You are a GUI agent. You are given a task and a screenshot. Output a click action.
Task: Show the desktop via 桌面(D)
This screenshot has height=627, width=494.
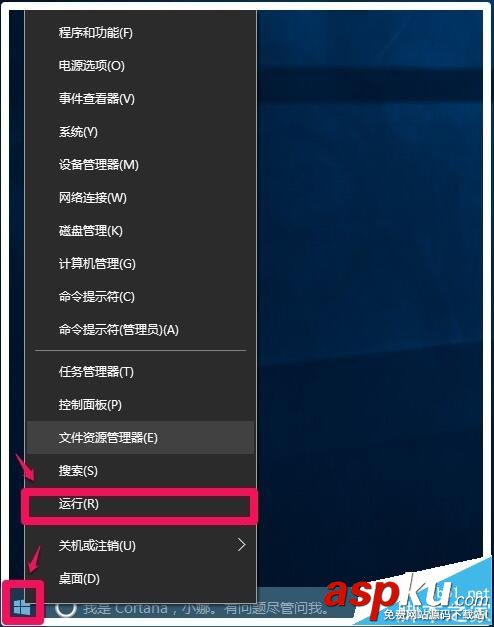(140, 578)
